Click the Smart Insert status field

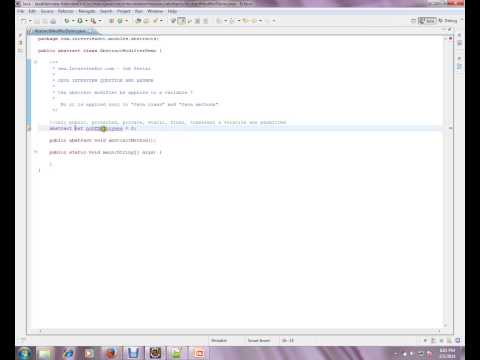coord(259,340)
